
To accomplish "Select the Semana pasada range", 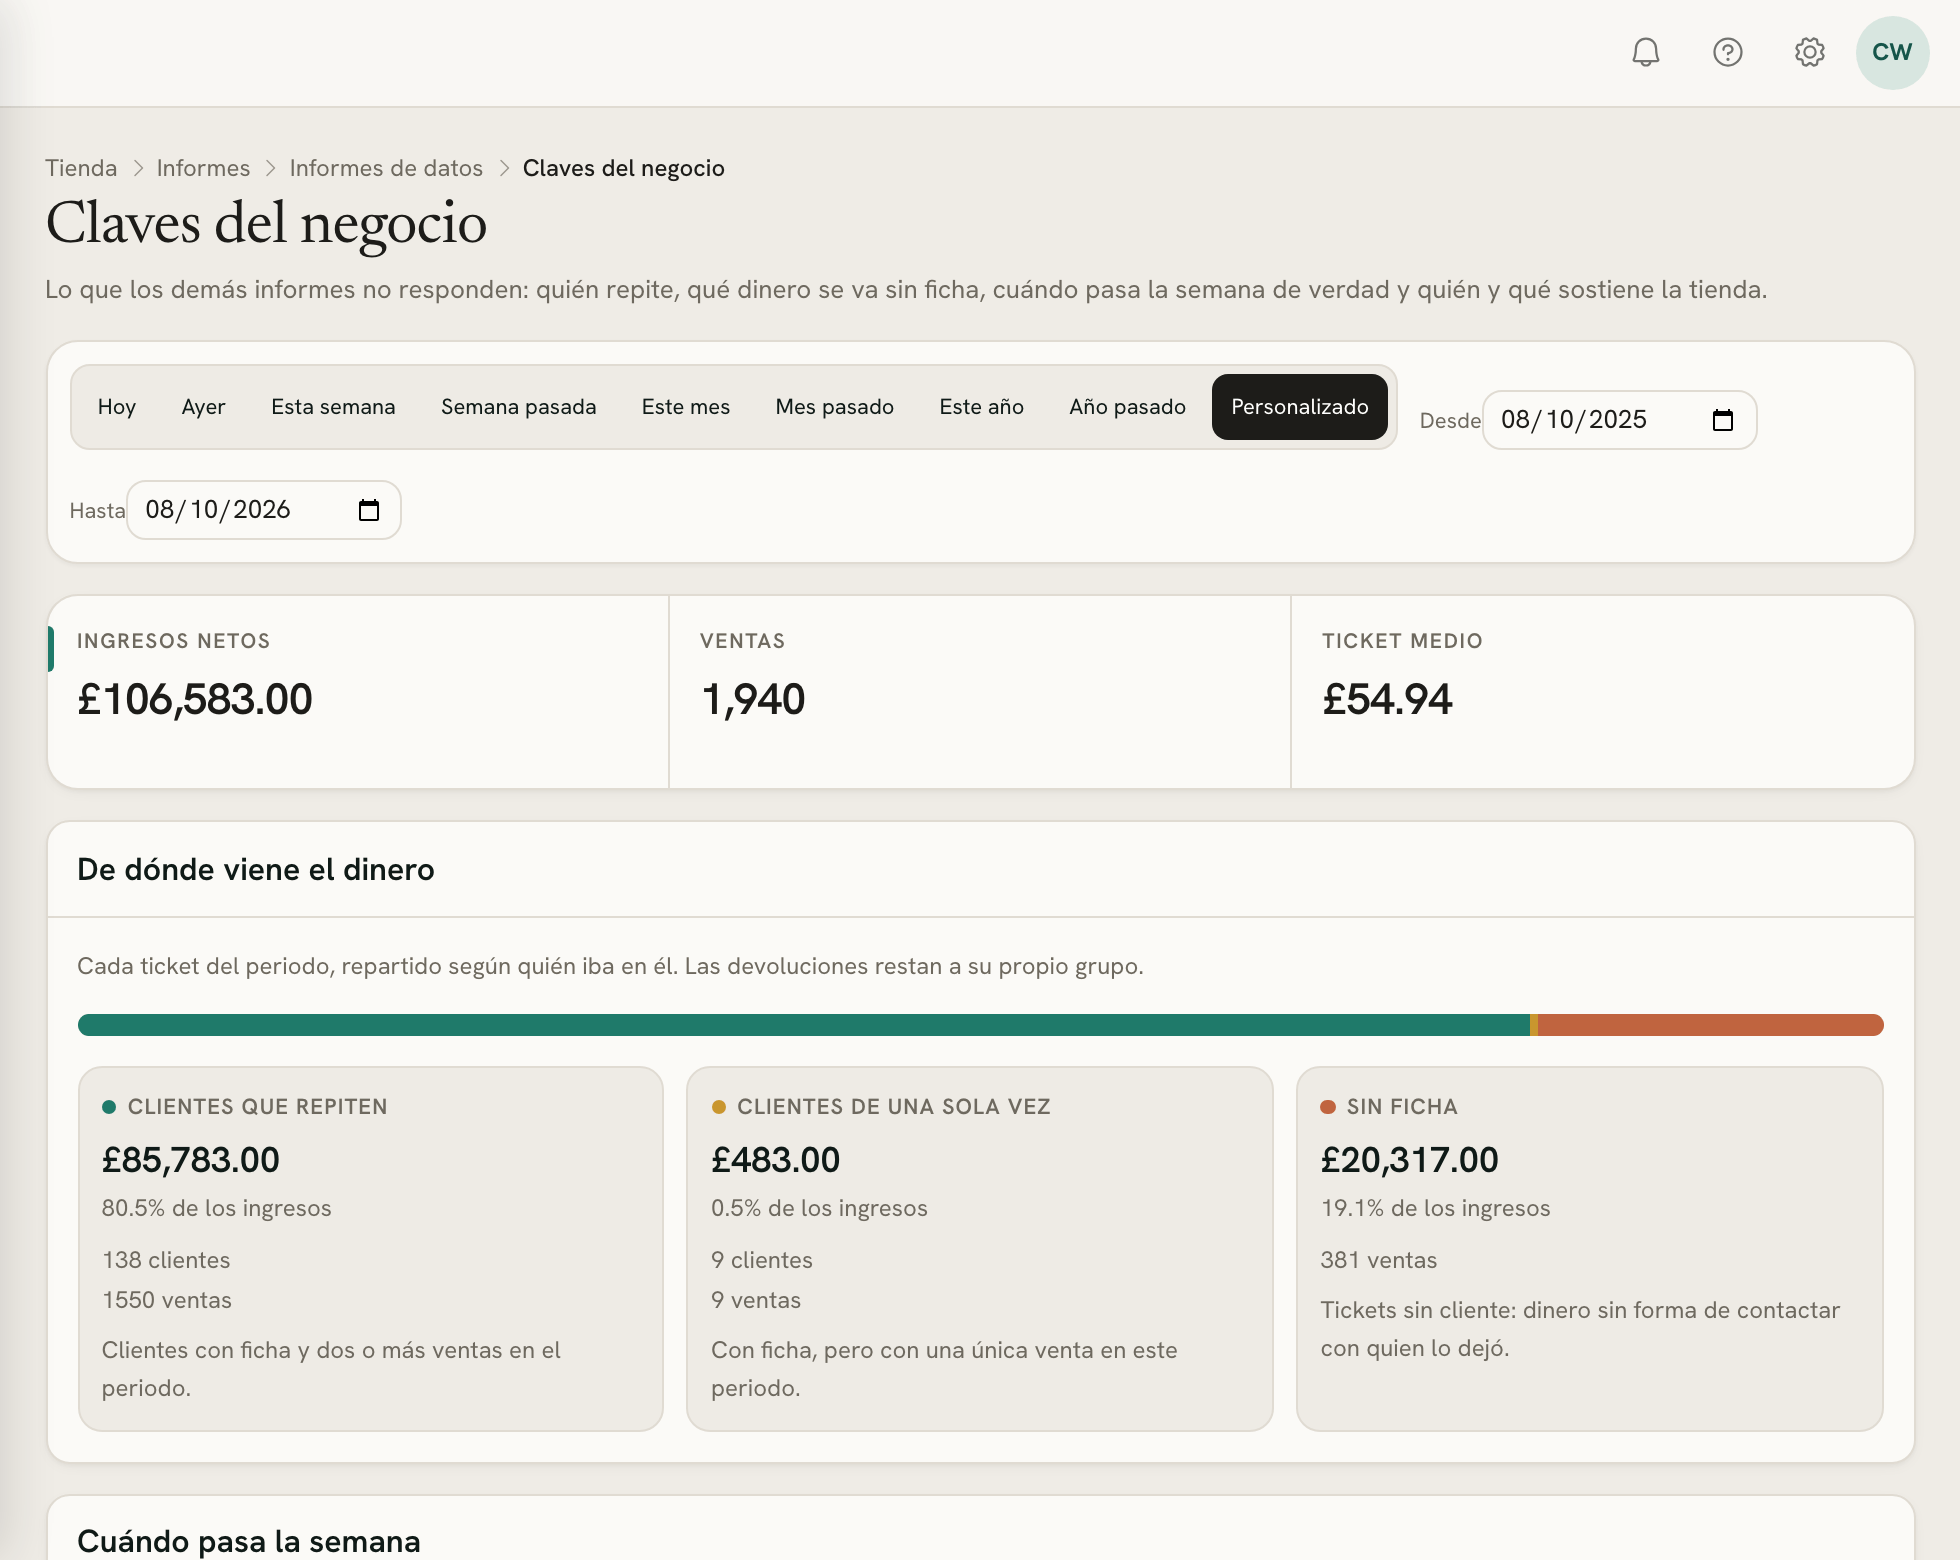I will (x=518, y=407).
